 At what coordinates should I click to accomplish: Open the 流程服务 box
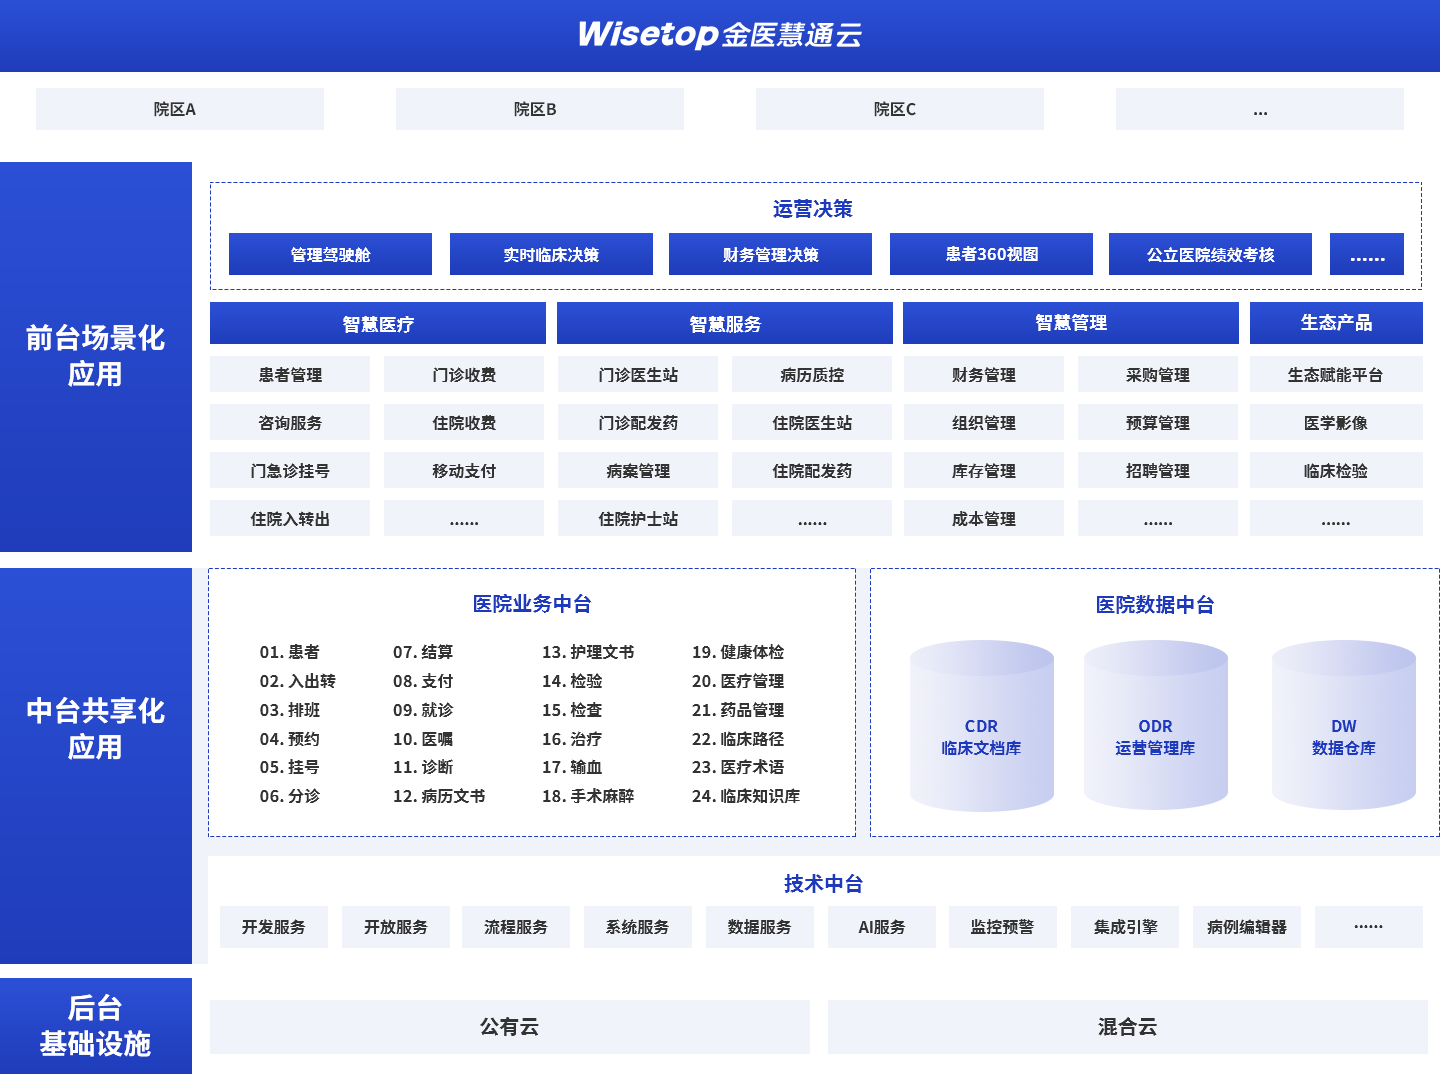click(516, 927)
